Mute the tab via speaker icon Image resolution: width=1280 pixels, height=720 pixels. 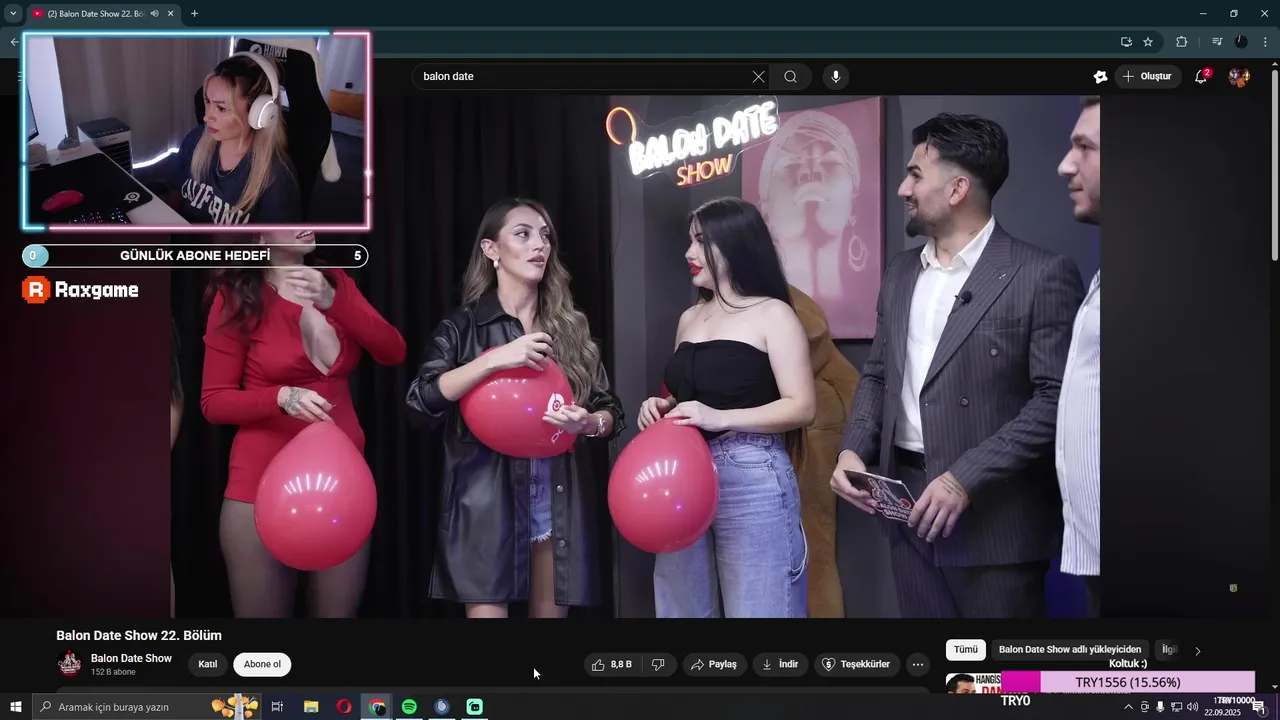154,13
